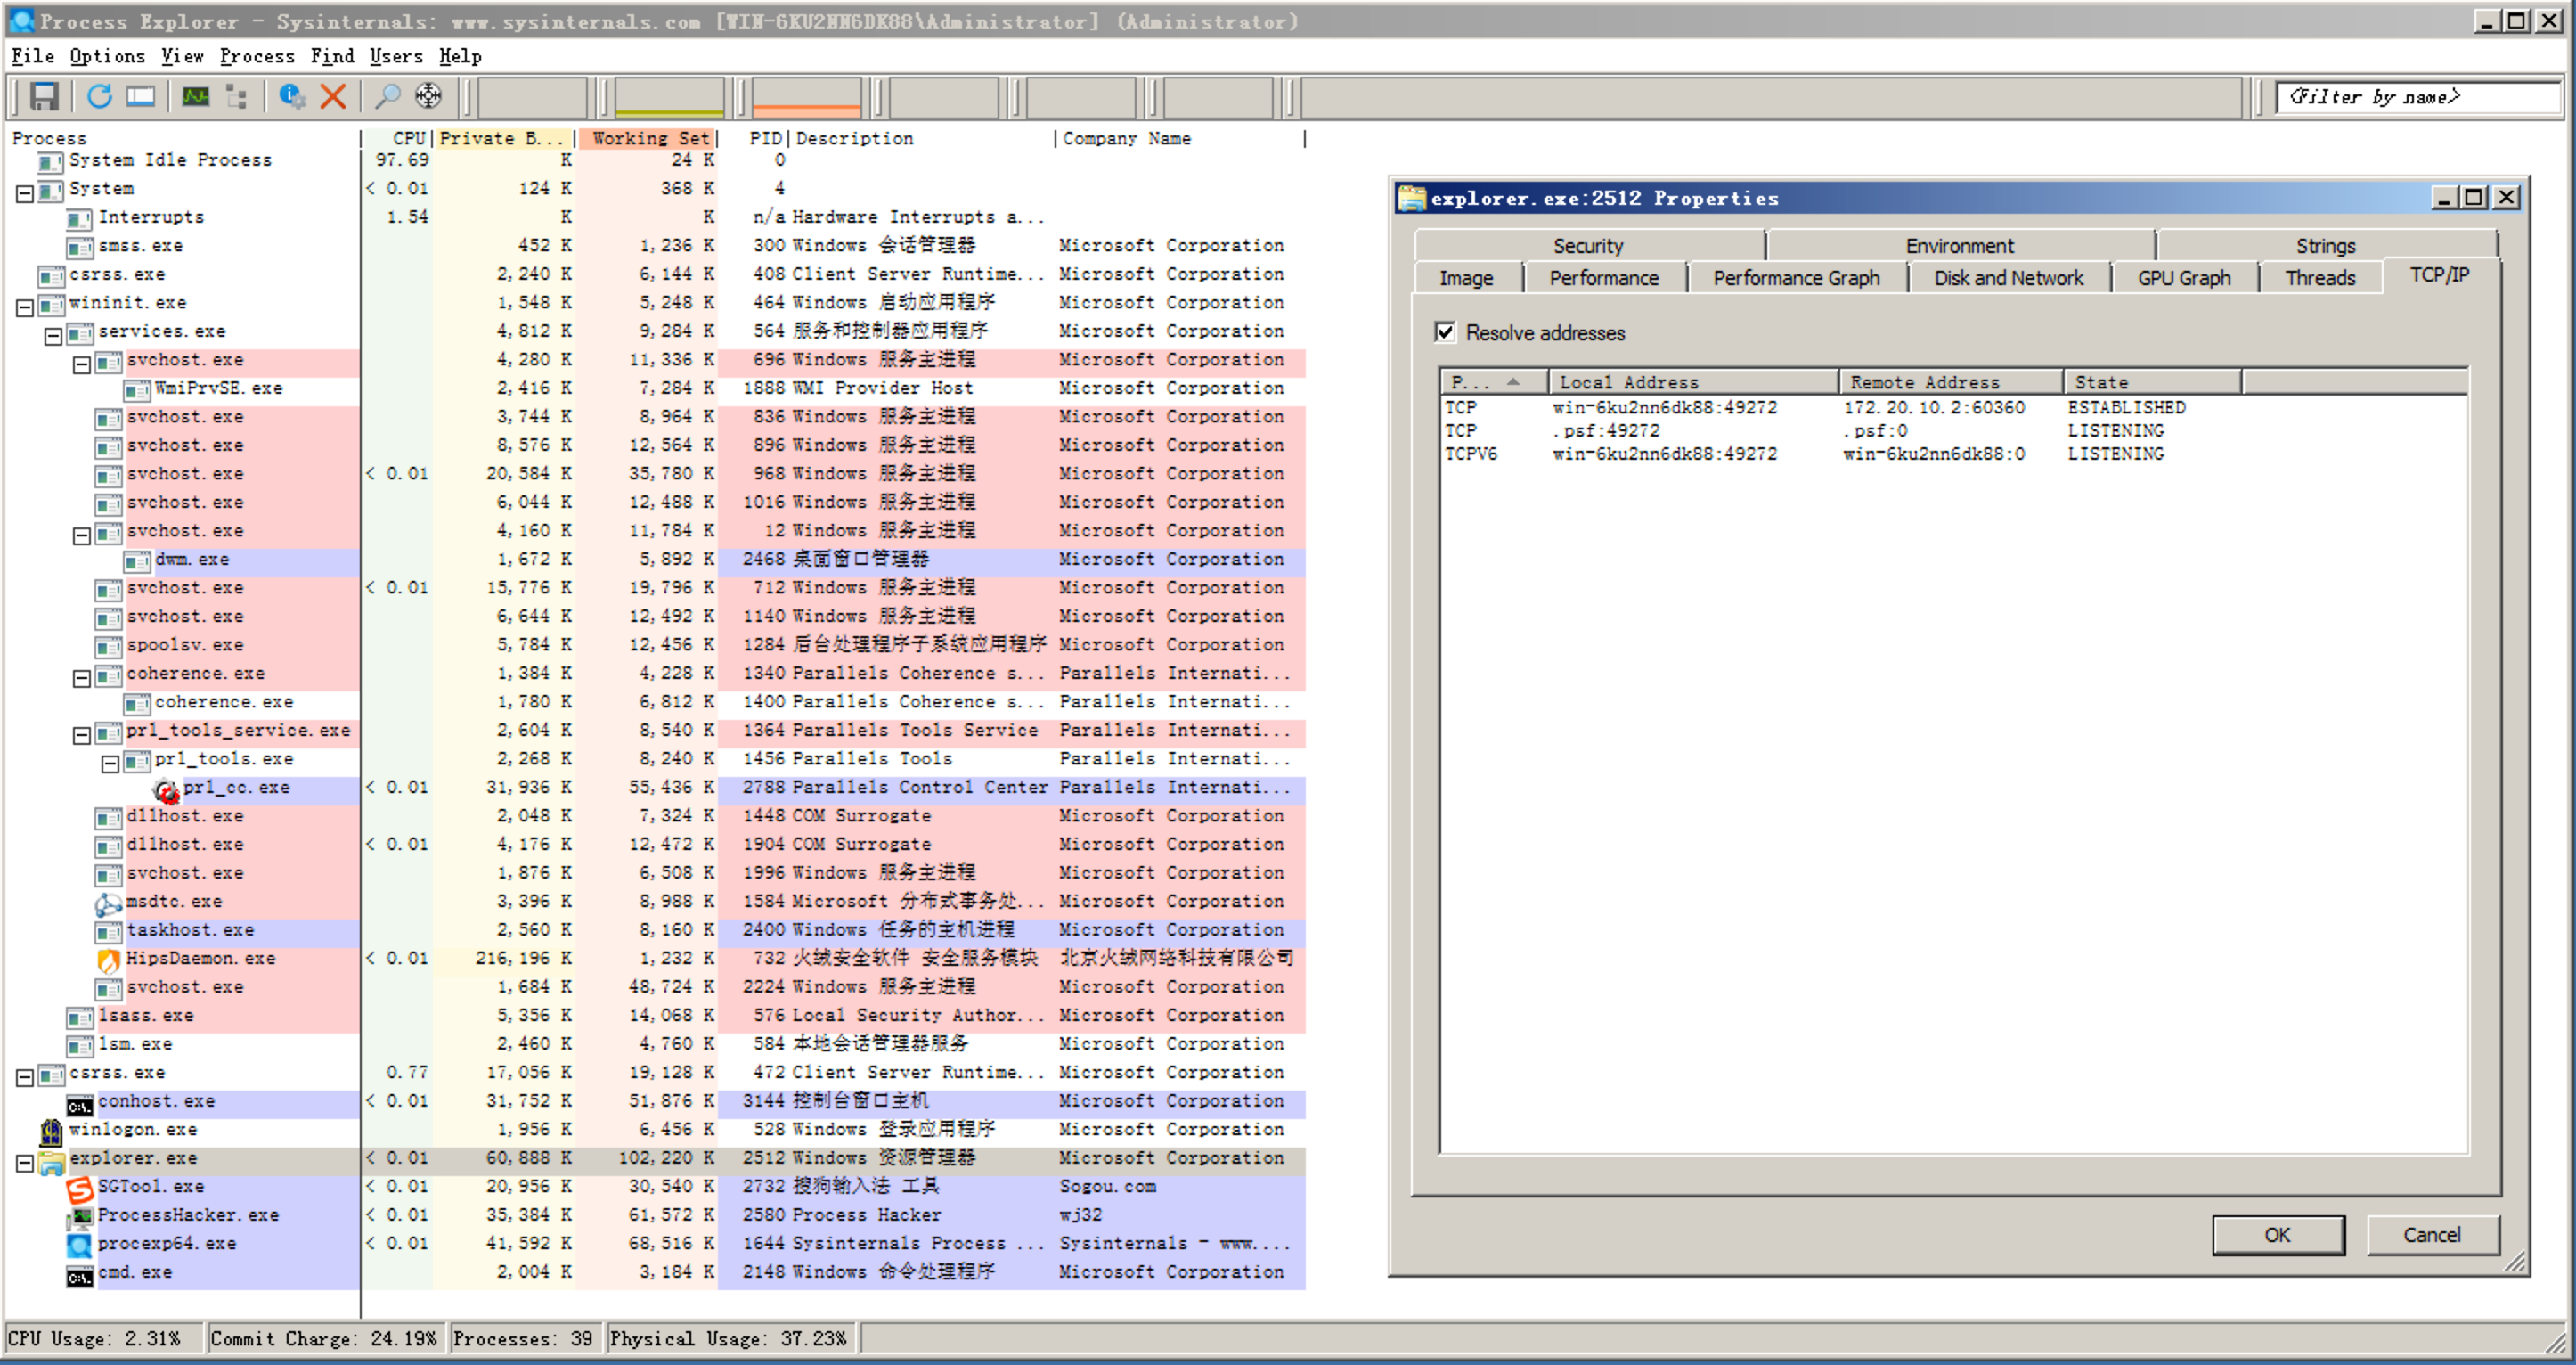Switch to the Performance Graph tab

pos(1795,278)
